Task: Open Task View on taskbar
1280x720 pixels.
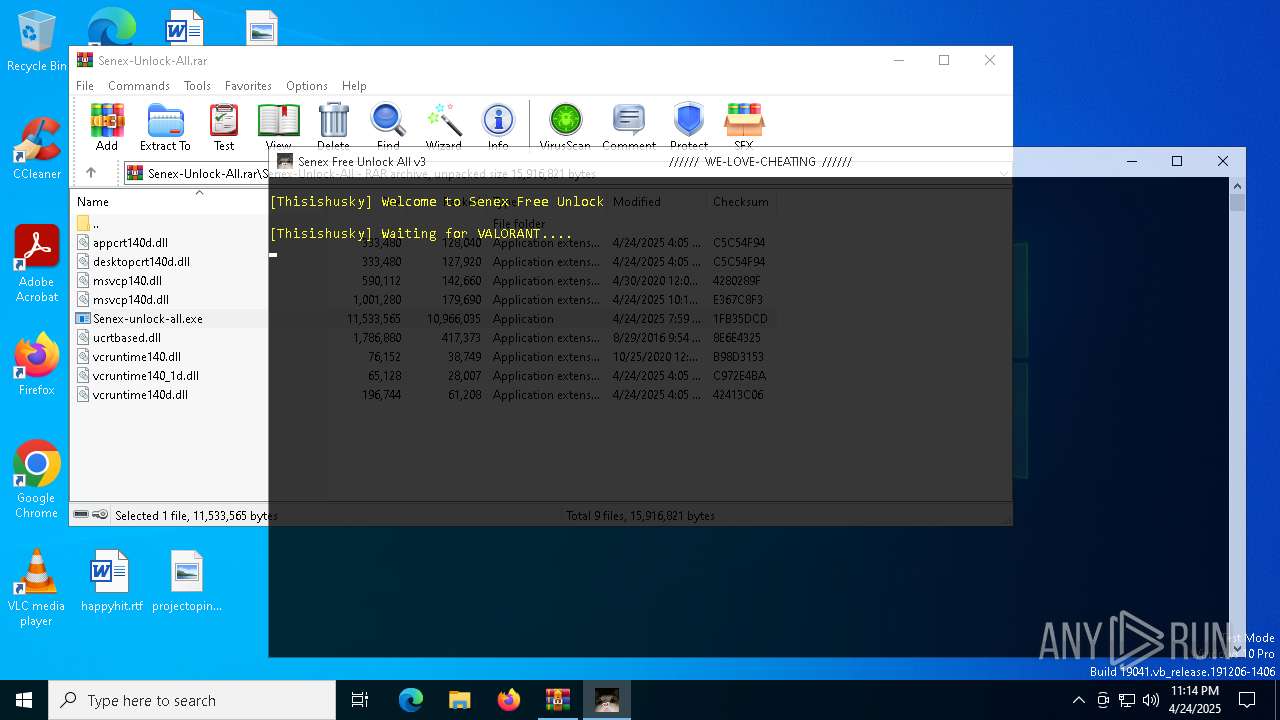Action: [360, 700]
